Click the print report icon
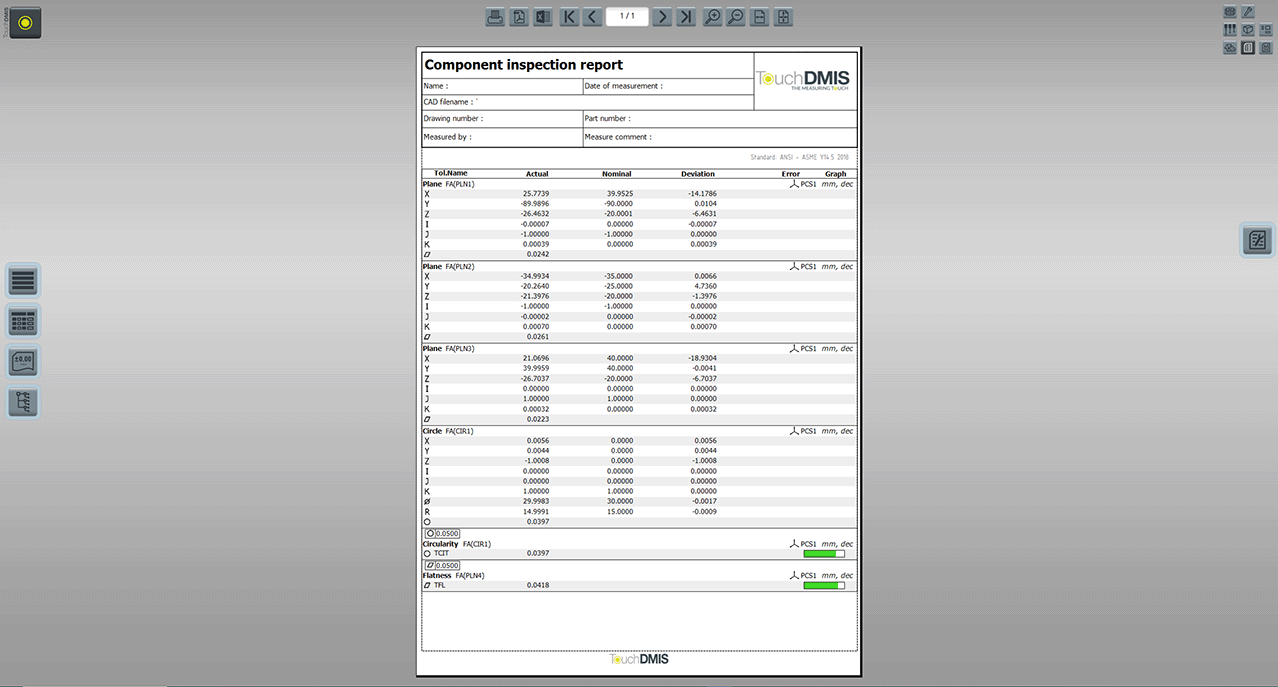The height and width of the screenshot is (687, 1278). [495, 17]
